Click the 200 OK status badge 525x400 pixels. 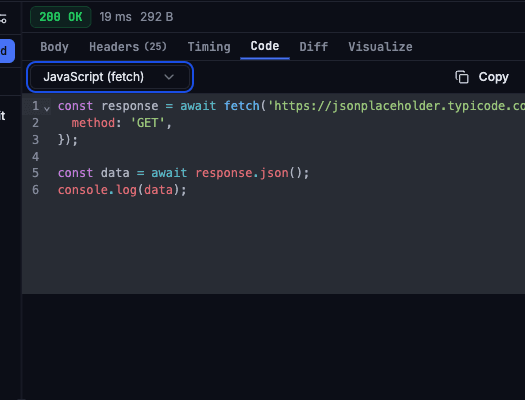coord(61,17)
